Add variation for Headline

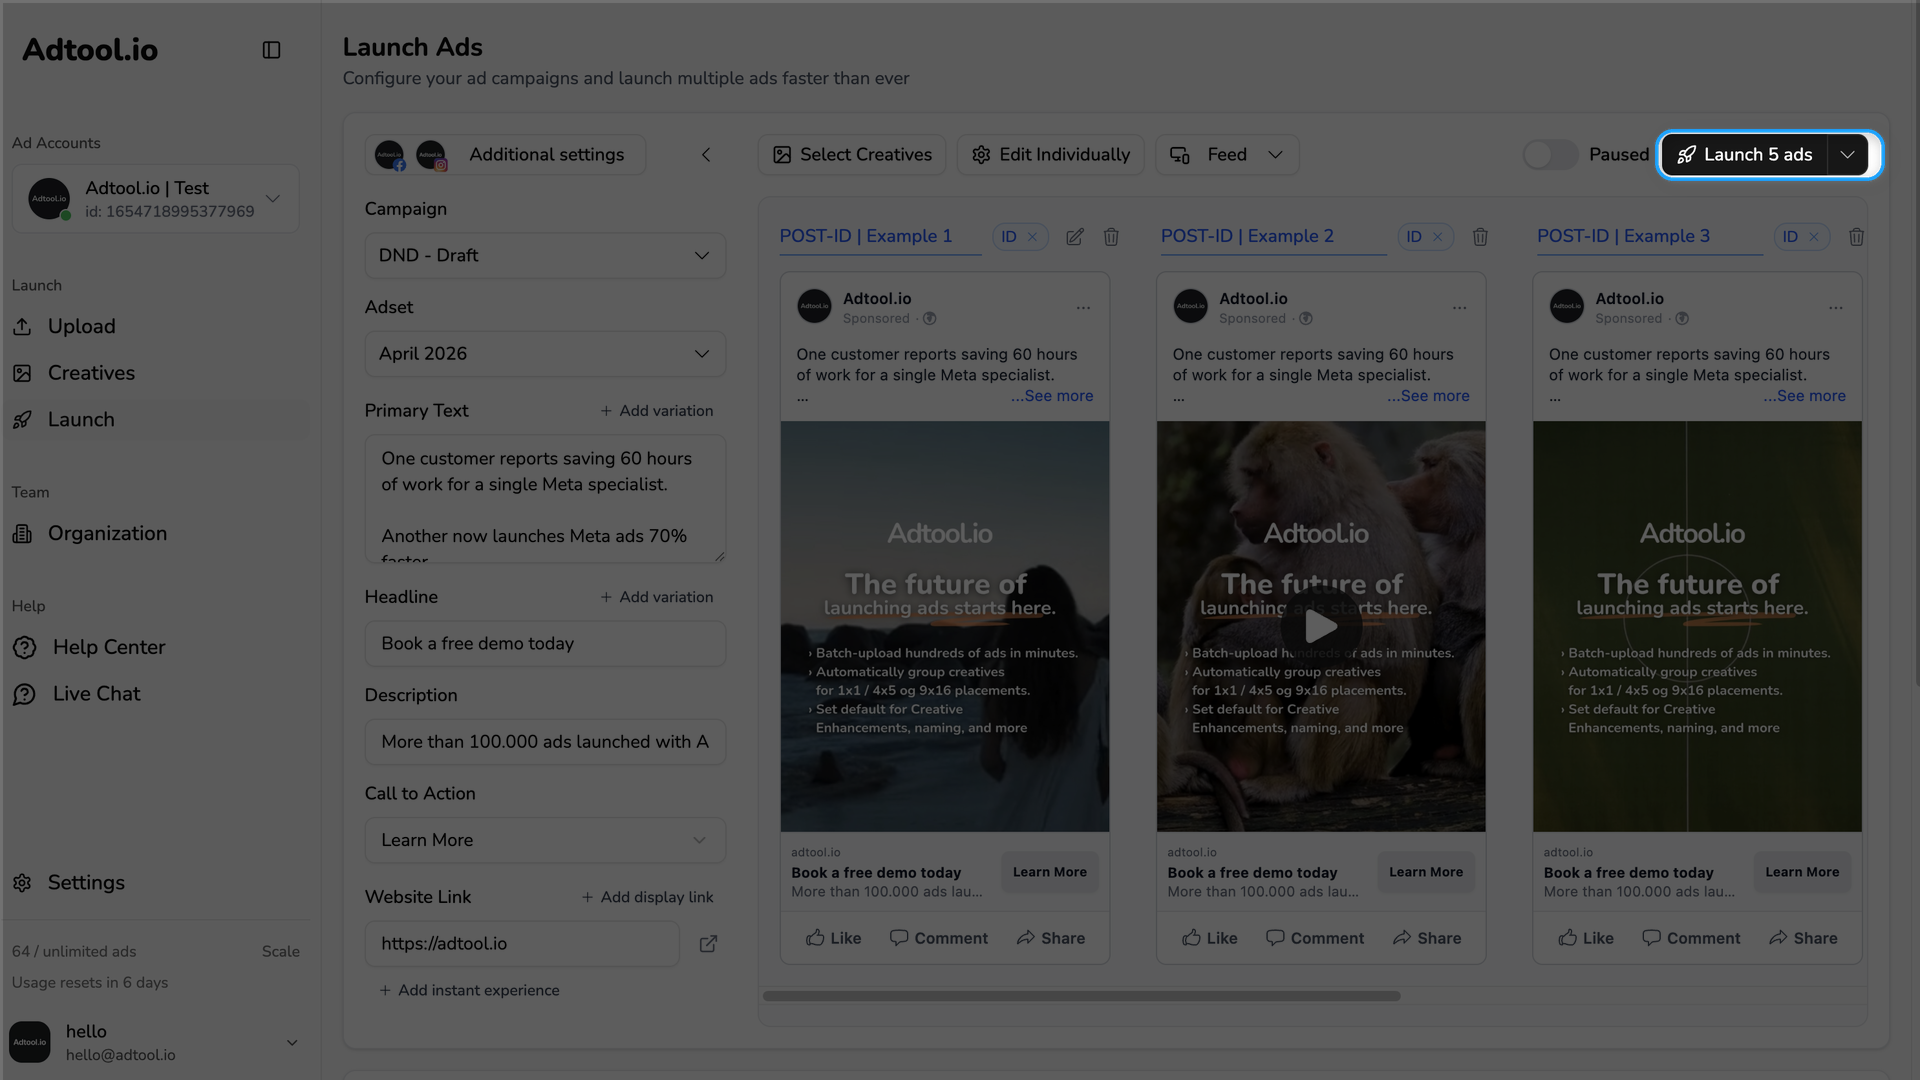click(657, 597)
